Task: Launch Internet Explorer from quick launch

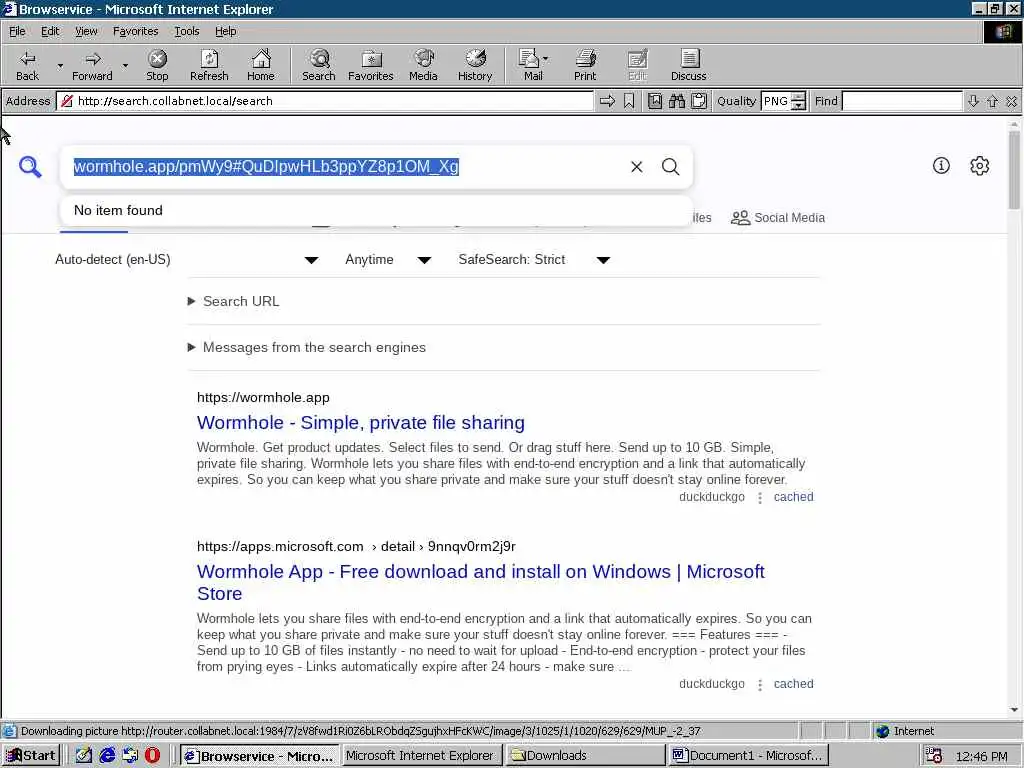Action: [107, 756]
